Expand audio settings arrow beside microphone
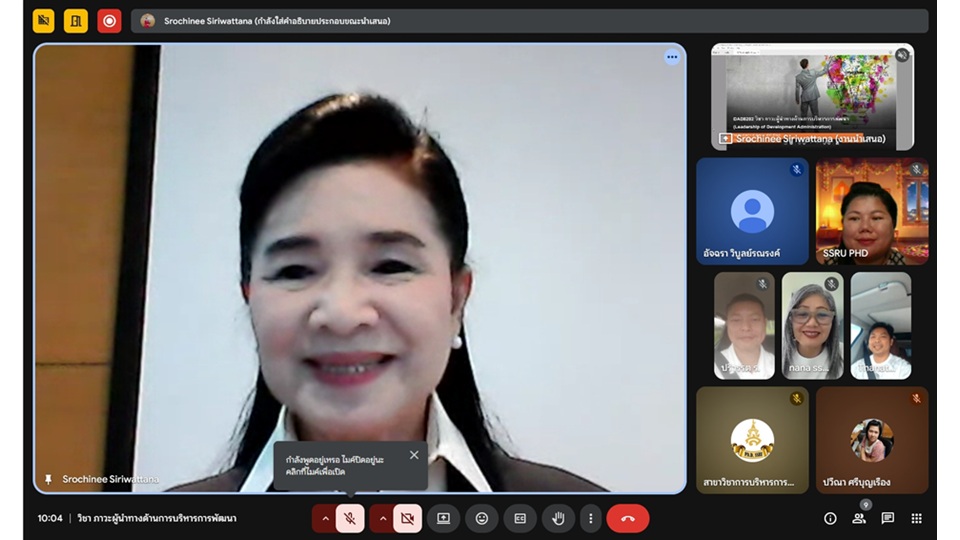Screen dimensions: 960x540 pos(324,518)
